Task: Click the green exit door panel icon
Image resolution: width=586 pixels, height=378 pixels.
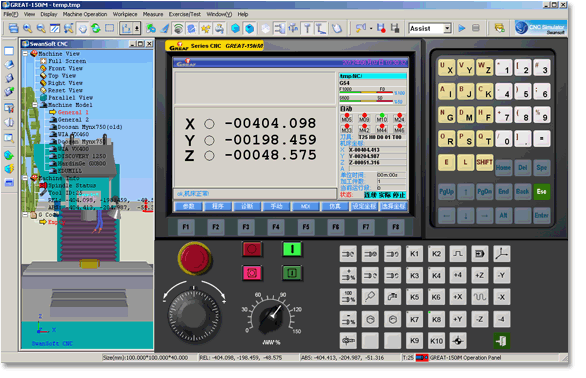Action: [501, 341]
